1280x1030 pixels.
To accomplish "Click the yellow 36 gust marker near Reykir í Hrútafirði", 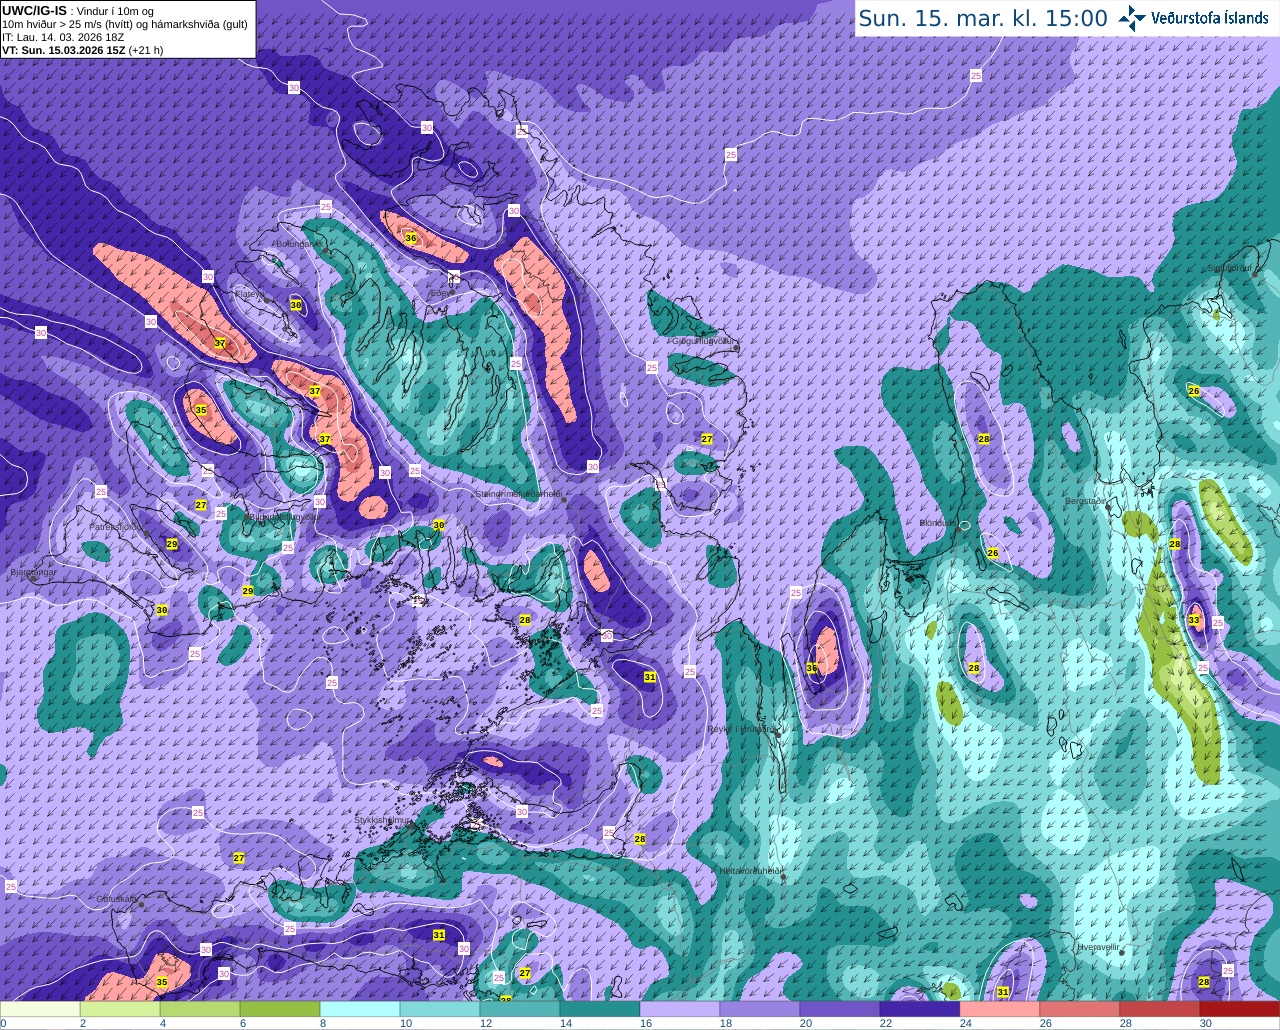I will click(x=811, y=668).
